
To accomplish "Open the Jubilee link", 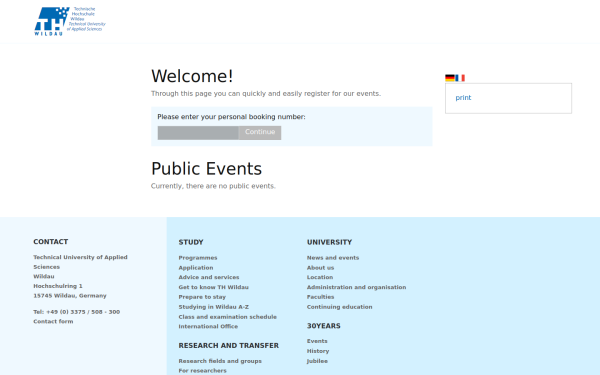I will click(x=317, y=361).
